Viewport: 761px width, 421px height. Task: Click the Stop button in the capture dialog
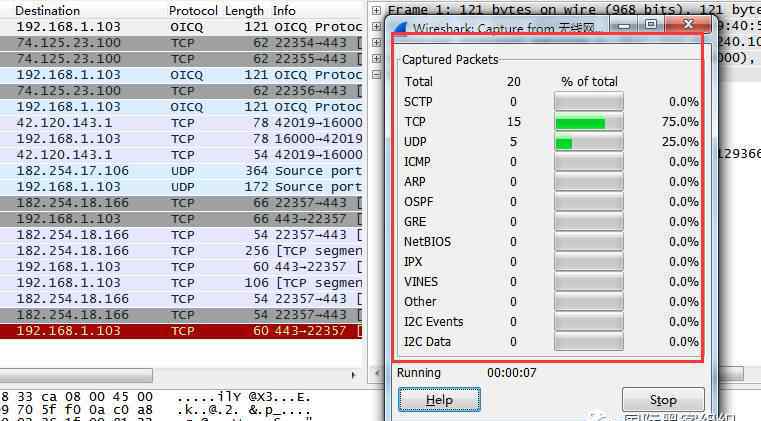[663, 400]
